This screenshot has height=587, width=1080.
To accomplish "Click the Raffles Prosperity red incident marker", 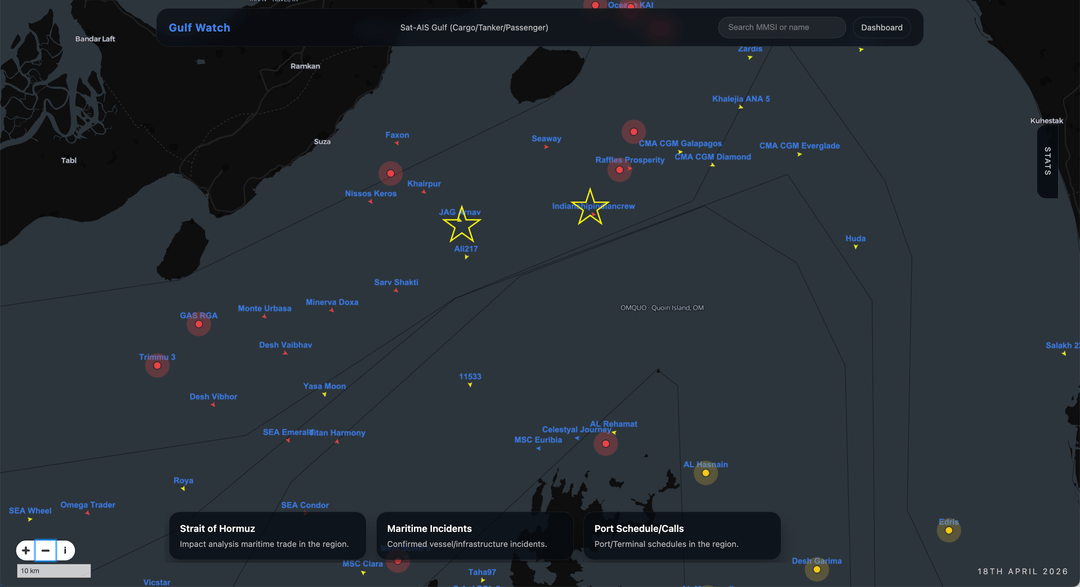I will tap(620, 170).
